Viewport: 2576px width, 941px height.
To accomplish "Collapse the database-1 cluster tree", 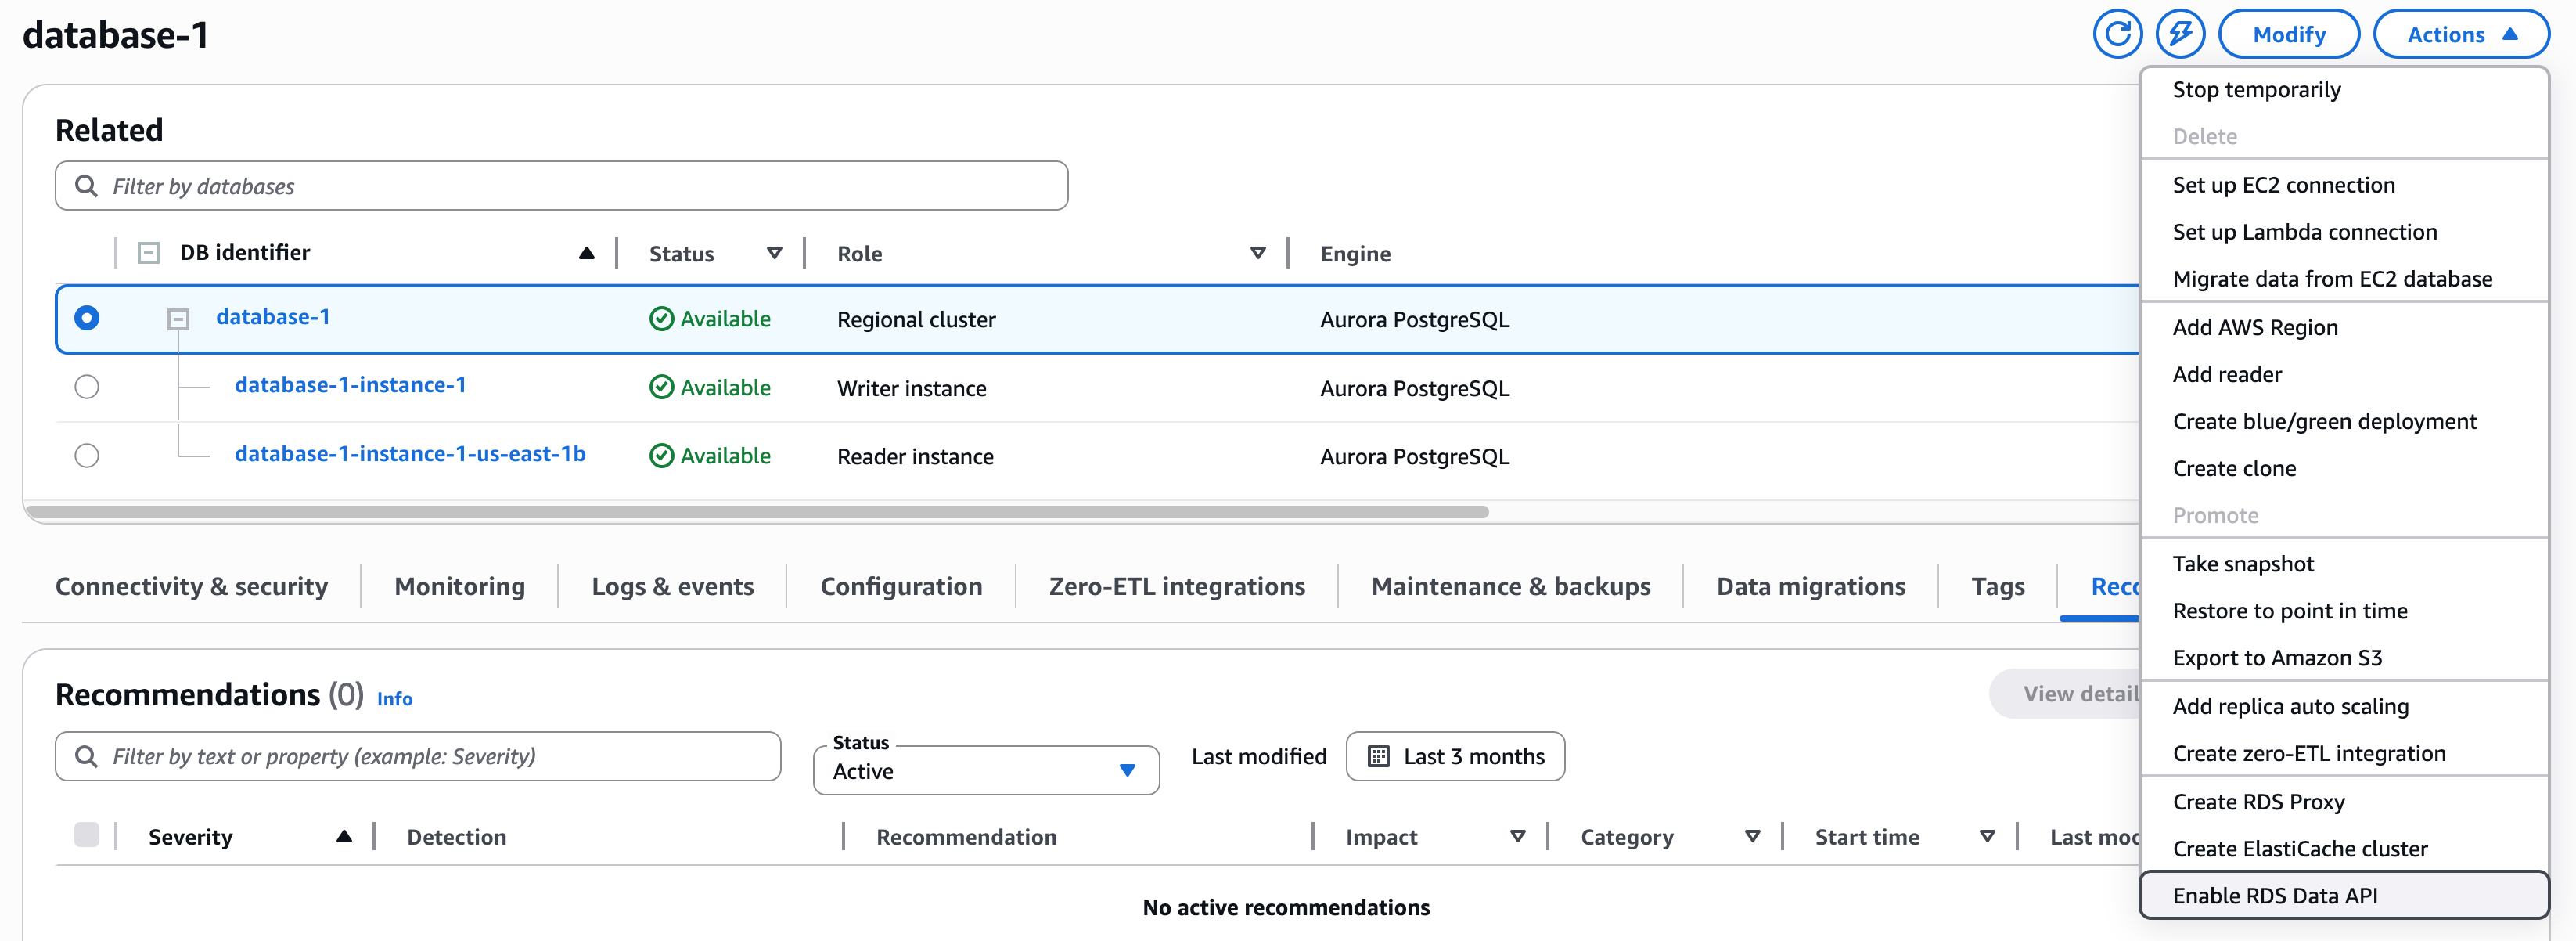I will pos(178,319).
